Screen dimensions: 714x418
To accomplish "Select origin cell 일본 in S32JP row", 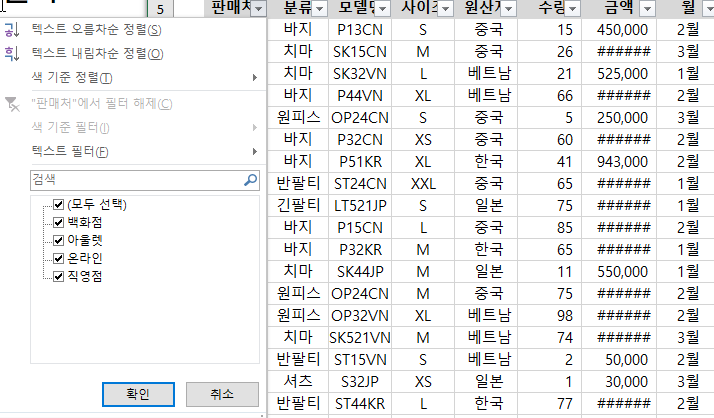I will click(486, 382).
